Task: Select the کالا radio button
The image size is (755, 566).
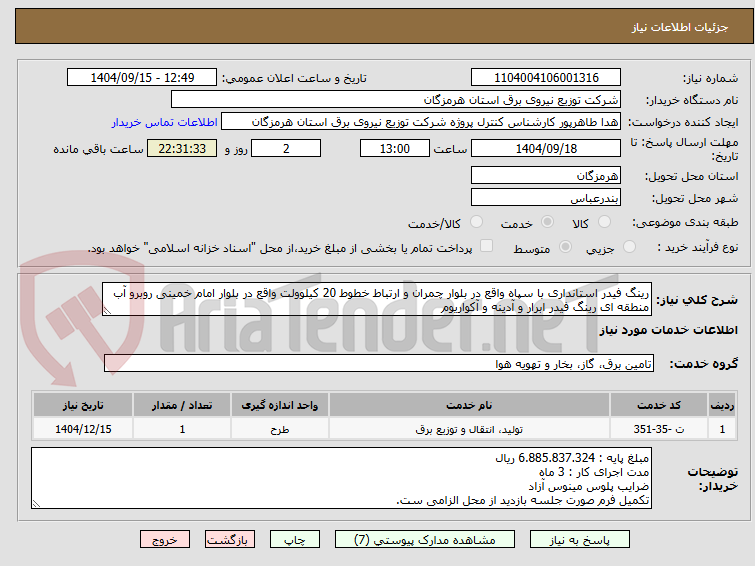Action: pyautogui.click(x=604, y=222)
